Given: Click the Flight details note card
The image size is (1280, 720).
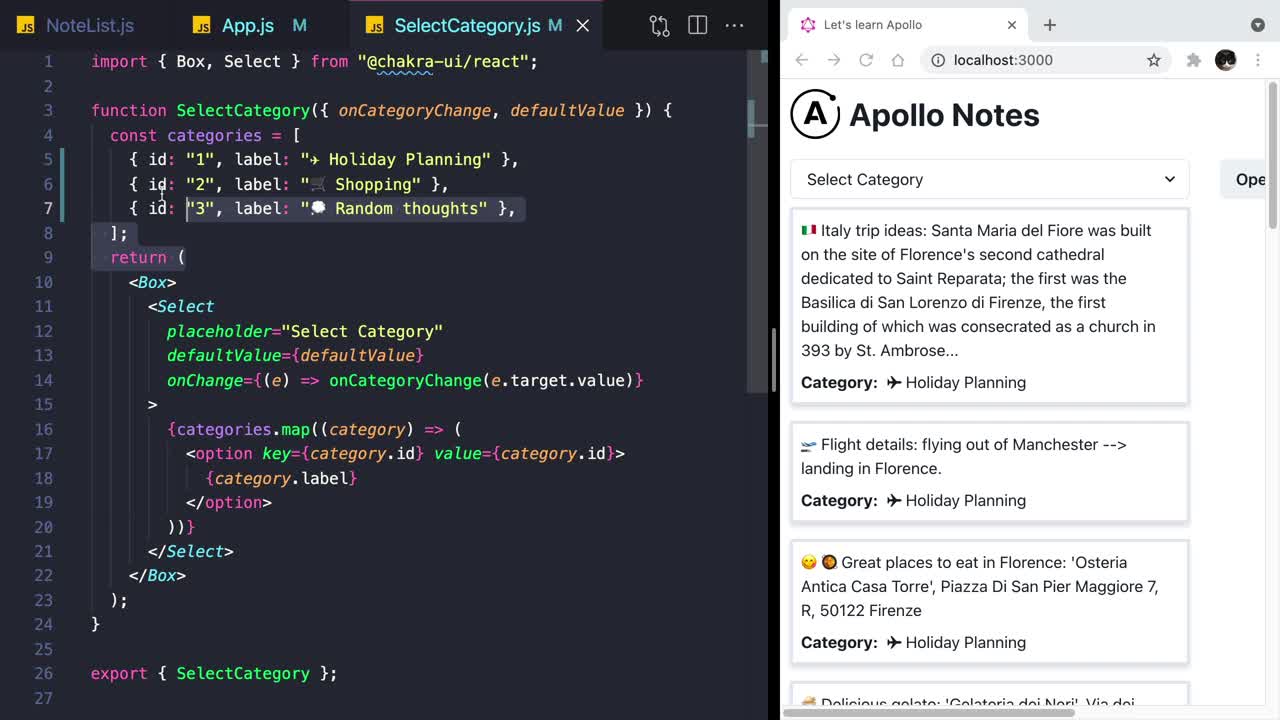Looking at the screenshot, I should pyautogui.click(x=989, y=472).
